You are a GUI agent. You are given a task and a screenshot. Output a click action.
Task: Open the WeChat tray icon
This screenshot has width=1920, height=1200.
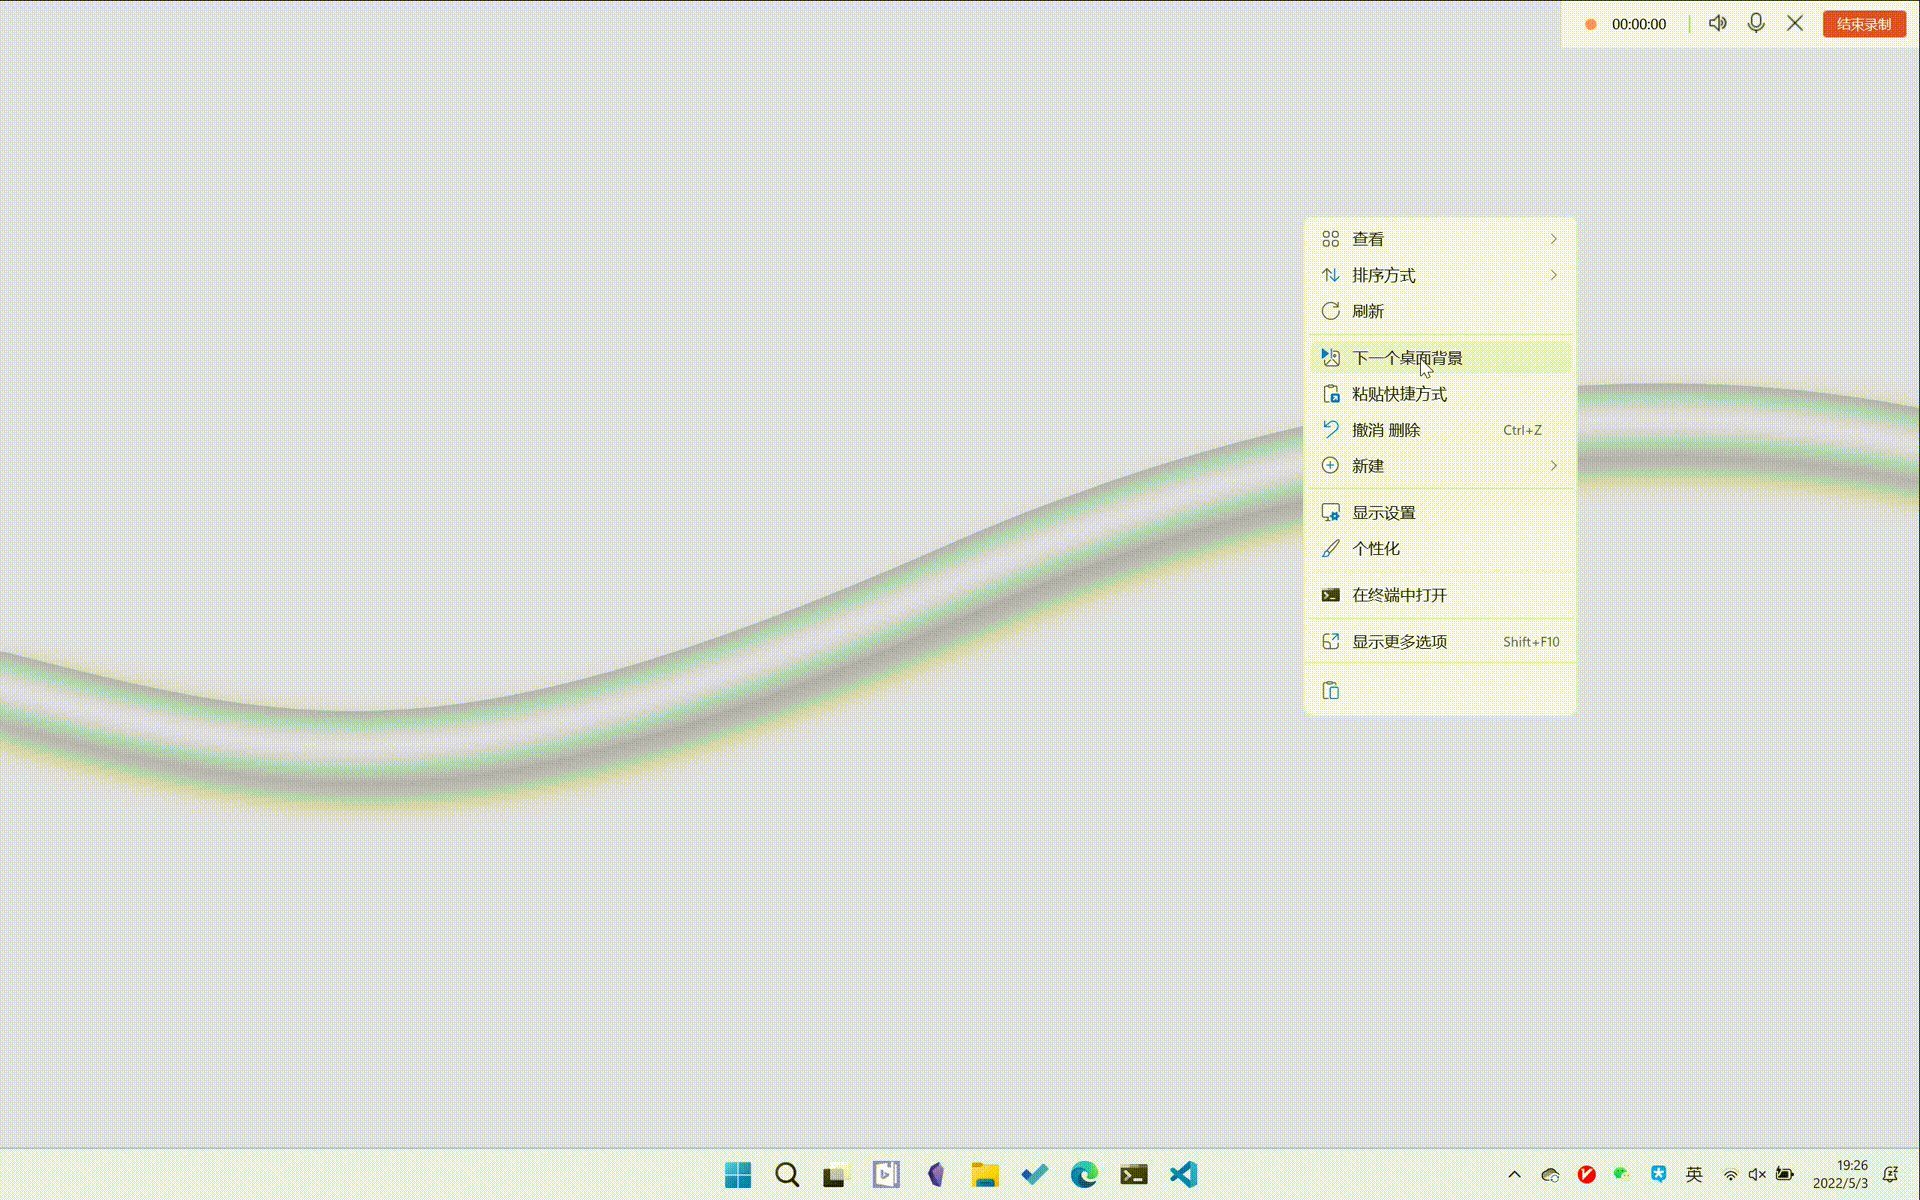pyautogui.click(x=1621, y=1174)
